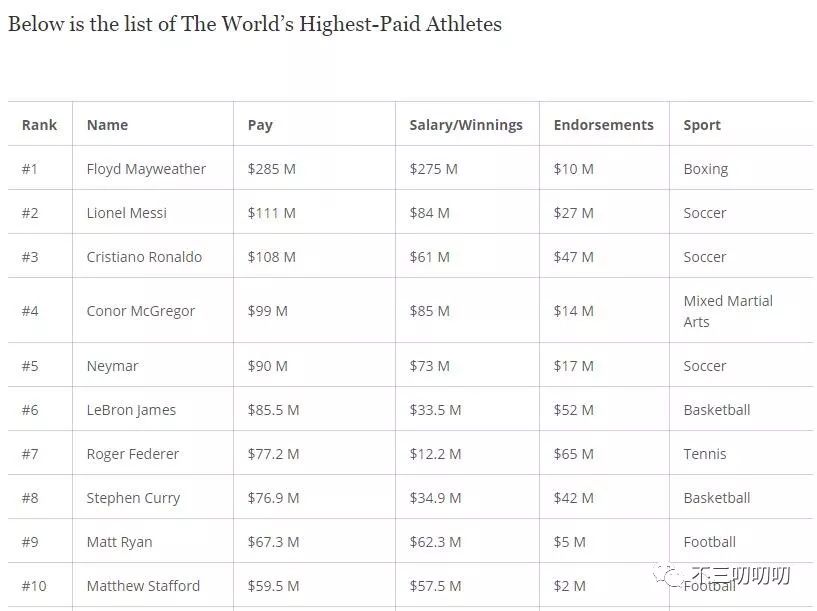The image size is (817, 611).
Task: Click the Matthew Stafford name cell
Action: pos(143,586)
